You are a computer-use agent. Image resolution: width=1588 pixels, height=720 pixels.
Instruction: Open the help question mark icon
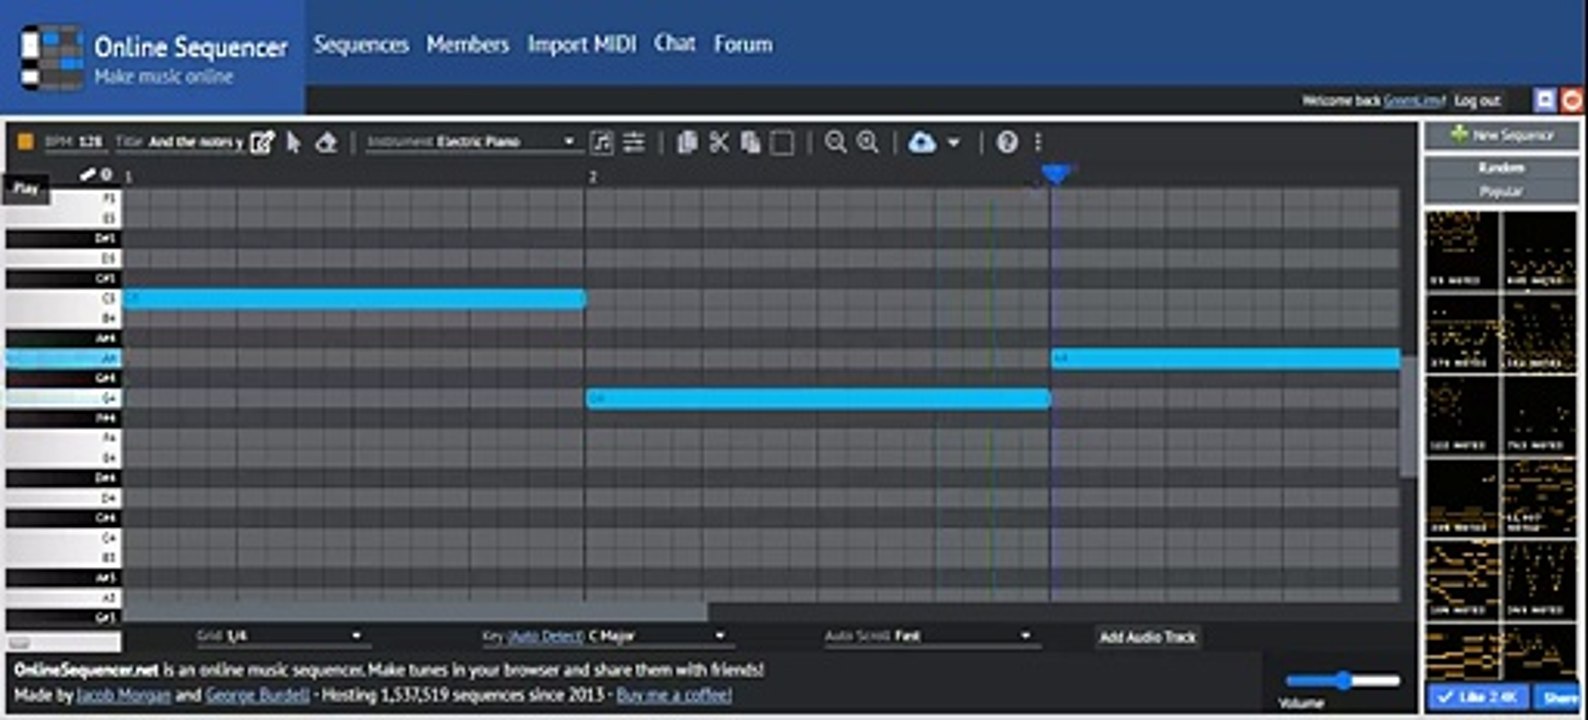pos(1007,142)
